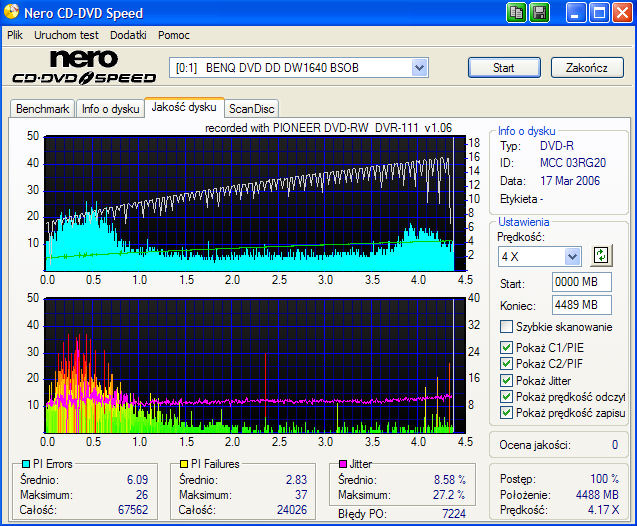Viewport: 637px width, 526px height.
Task: Click the cyan PI Errors legend swatch
Action: pyautogui.click(x=26, y=464)
